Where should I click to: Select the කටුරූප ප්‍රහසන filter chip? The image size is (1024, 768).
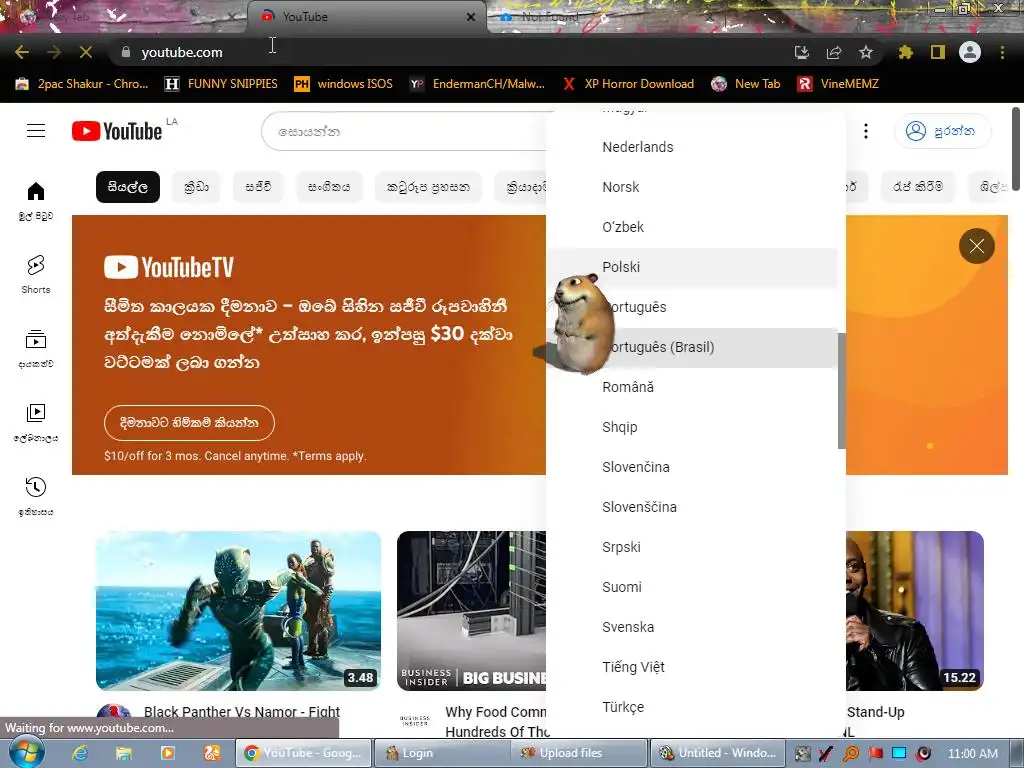(428, 187)
